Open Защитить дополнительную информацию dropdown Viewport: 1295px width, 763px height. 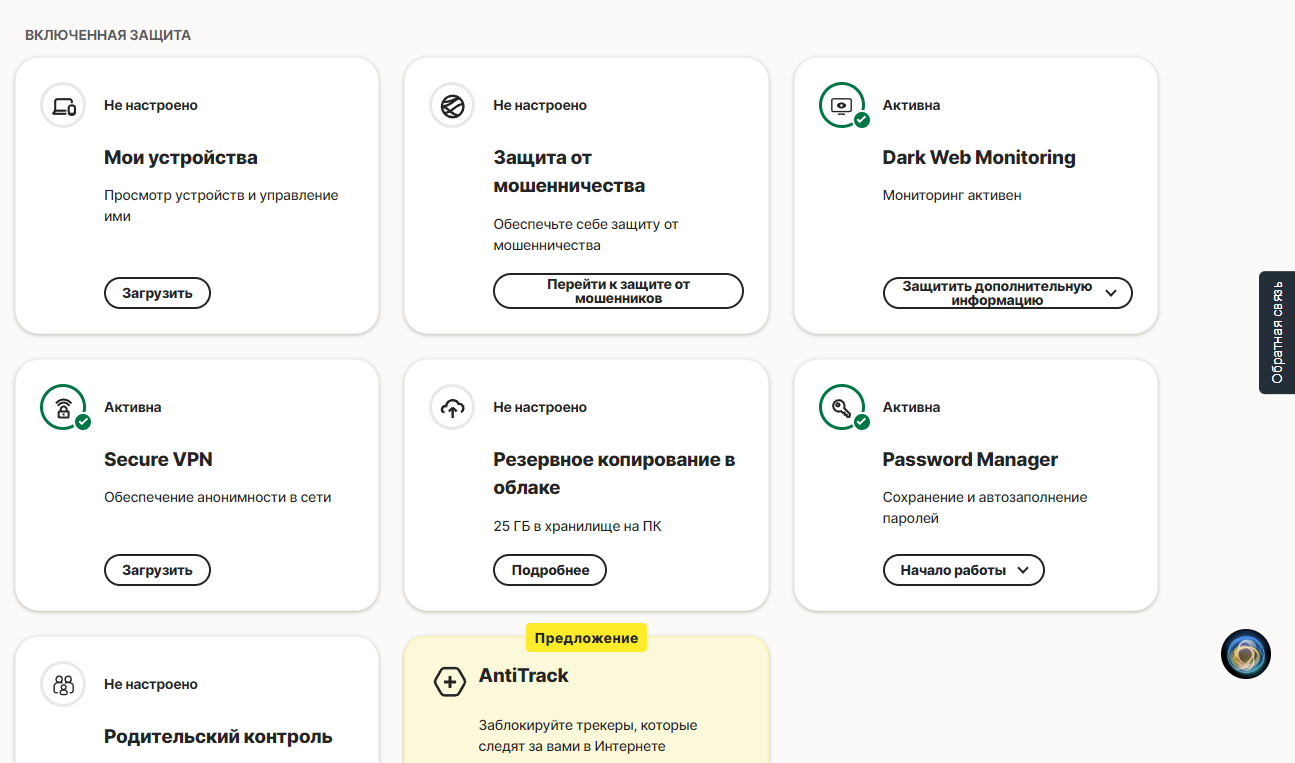click(x=1007, y=293)
